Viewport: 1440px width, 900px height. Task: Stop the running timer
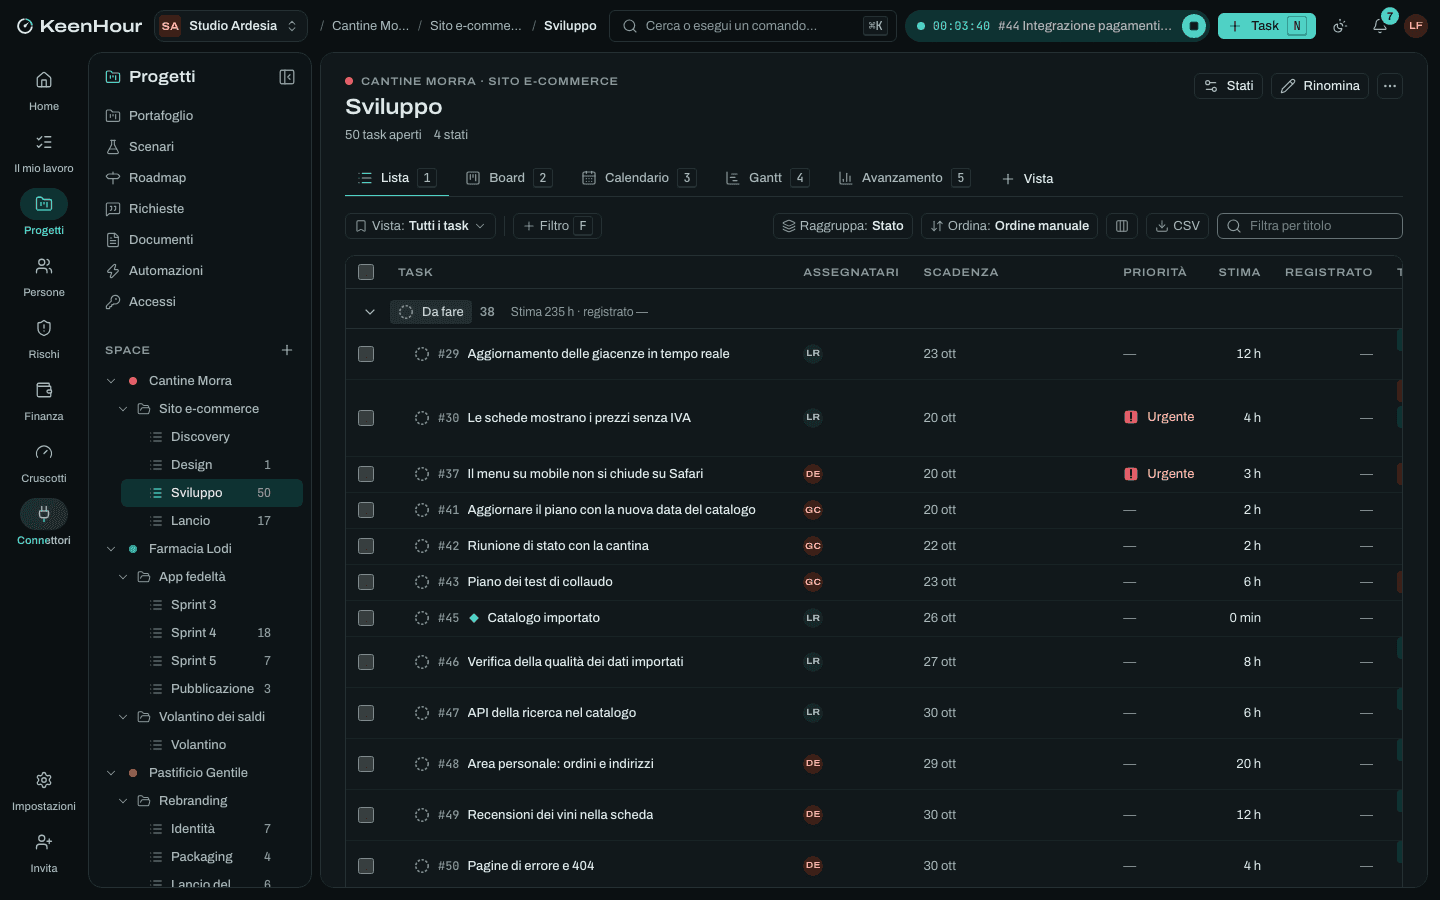[x=1194, y=26]
